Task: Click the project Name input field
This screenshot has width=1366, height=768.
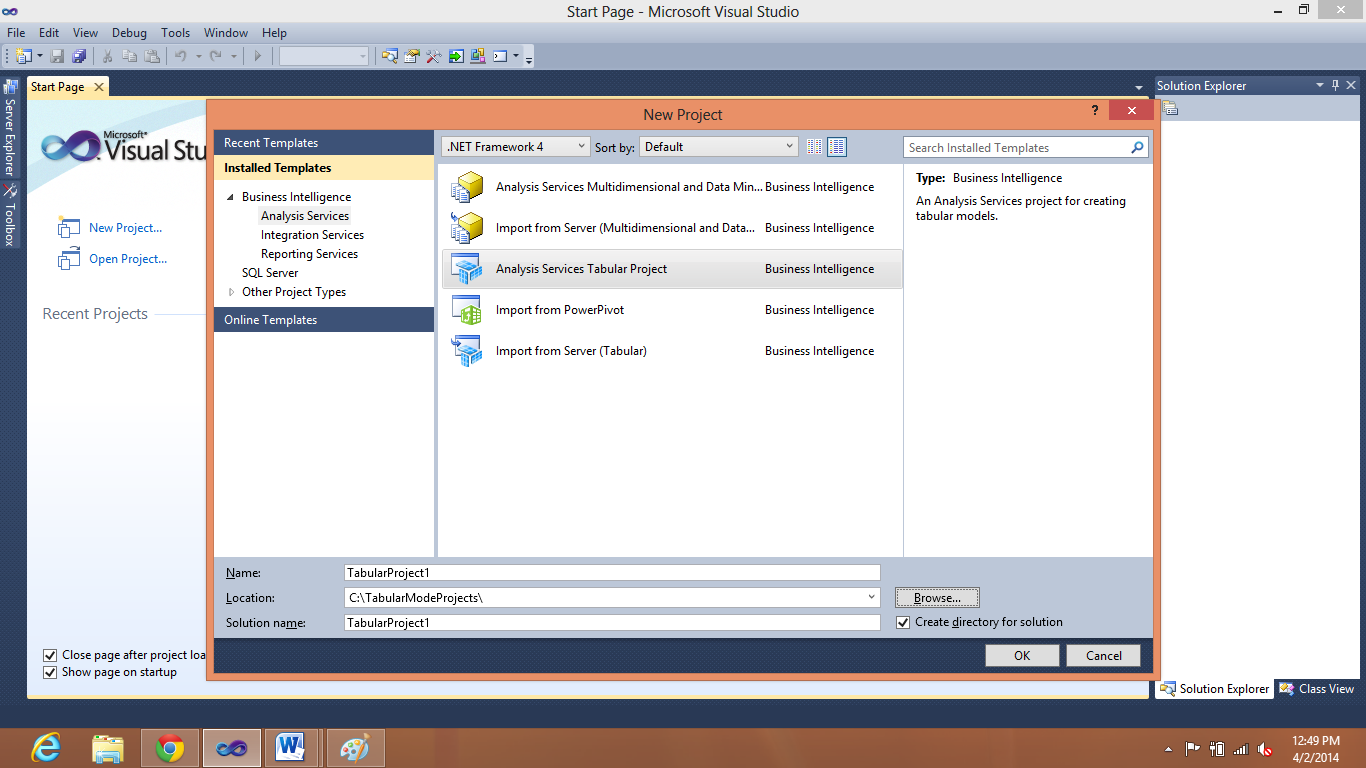Action: pyautogui.click(x=612, y=573)
